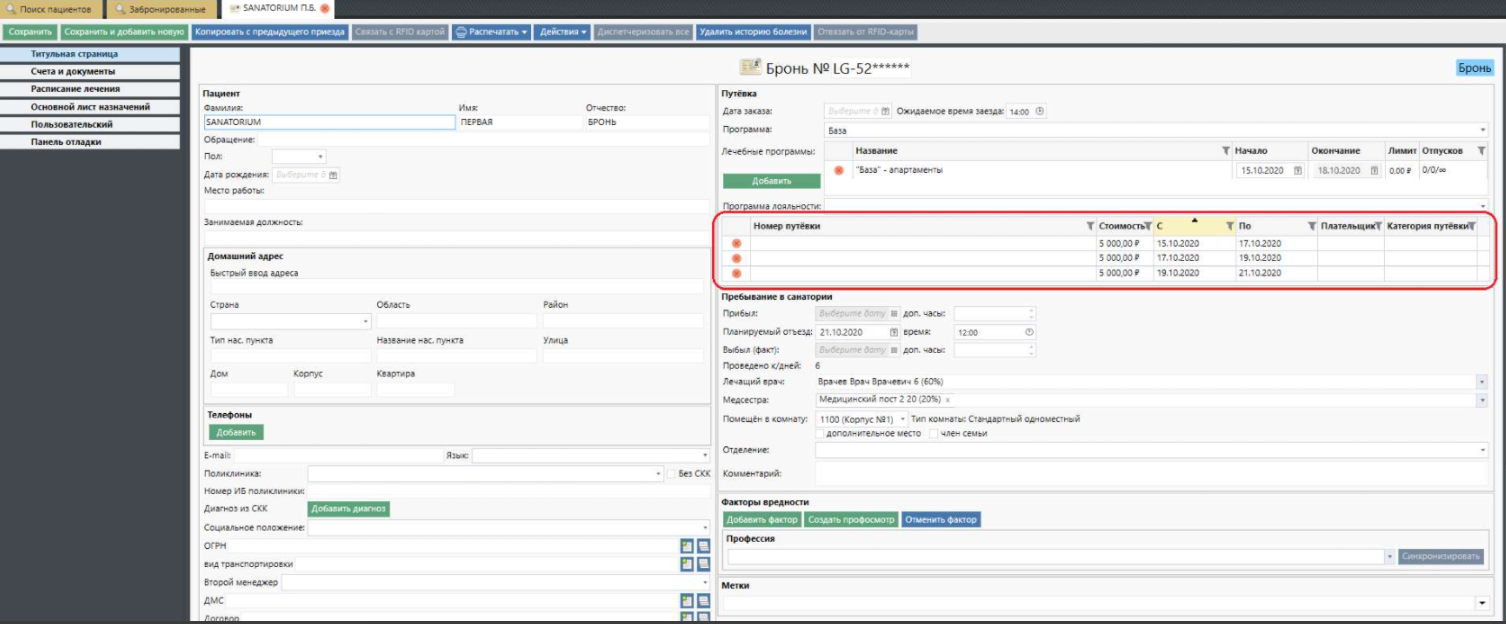Viewport: 1506px width, 624px height.
Task: Remove the voucher row starting 15.10.2020
Action: pos(737,243)
